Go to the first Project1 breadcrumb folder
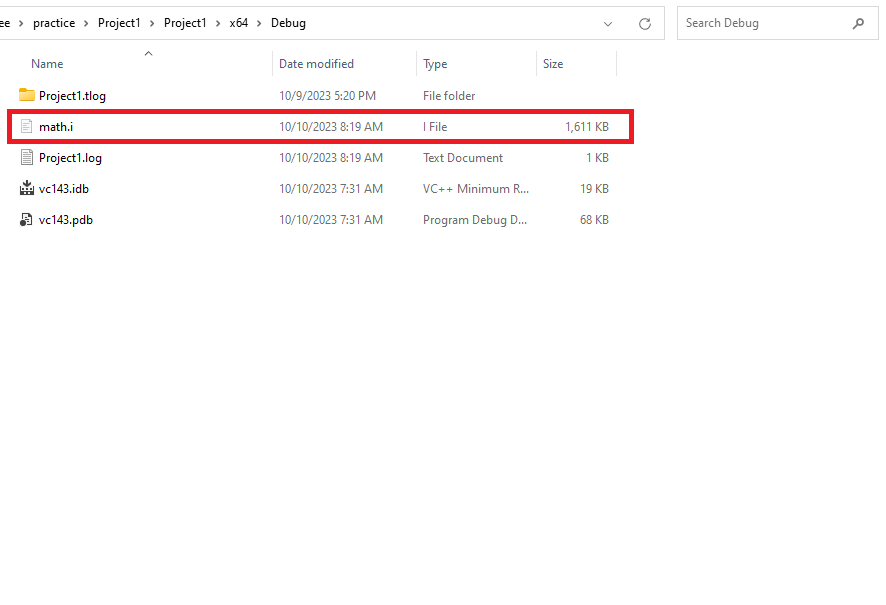This screenshot has height=605, width=886. pos(119,23)
